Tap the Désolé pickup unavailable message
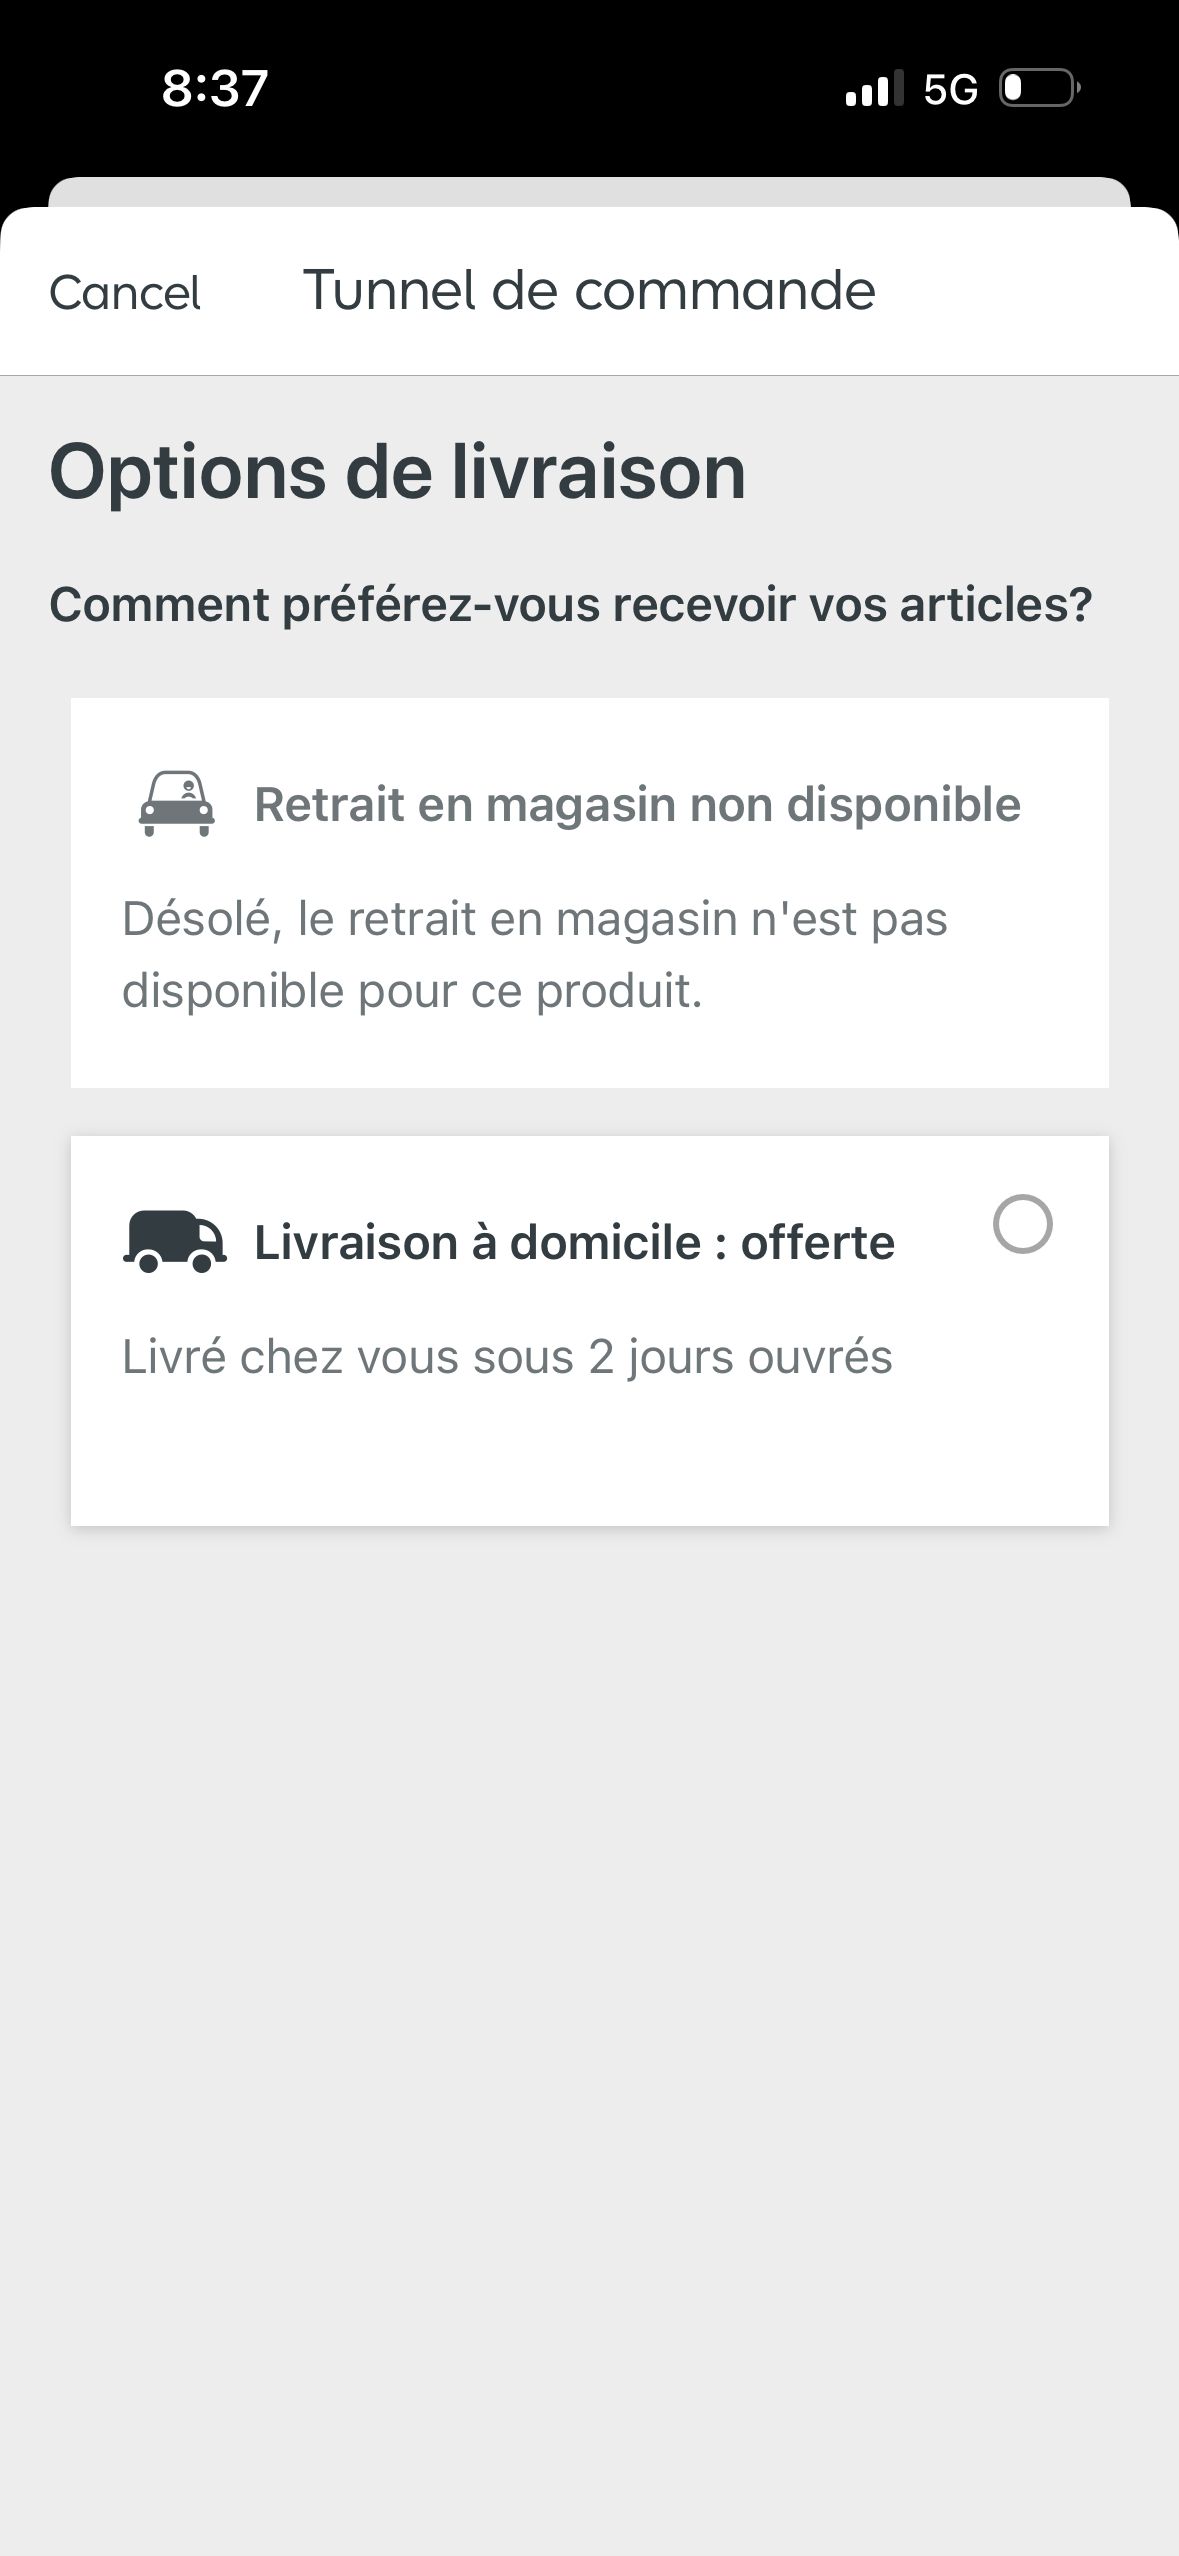1179x2556 pixels. tap(535, 955)
